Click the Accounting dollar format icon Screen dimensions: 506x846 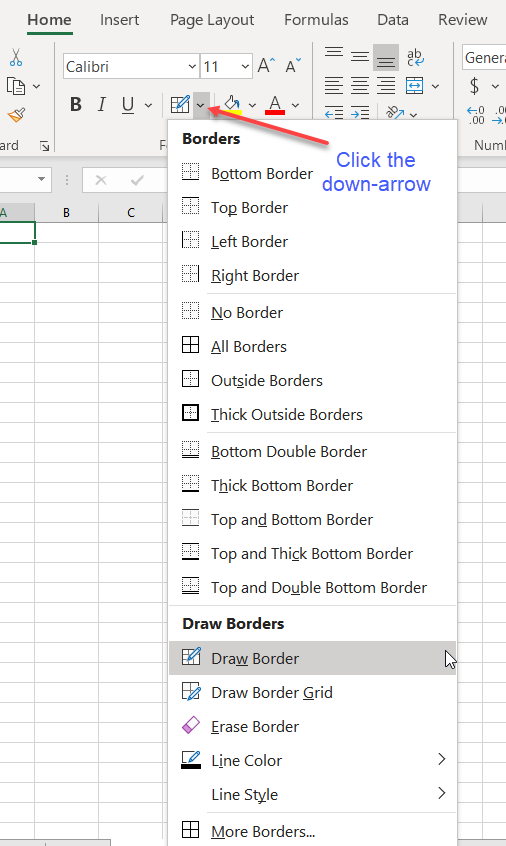(x=474, y=86)
